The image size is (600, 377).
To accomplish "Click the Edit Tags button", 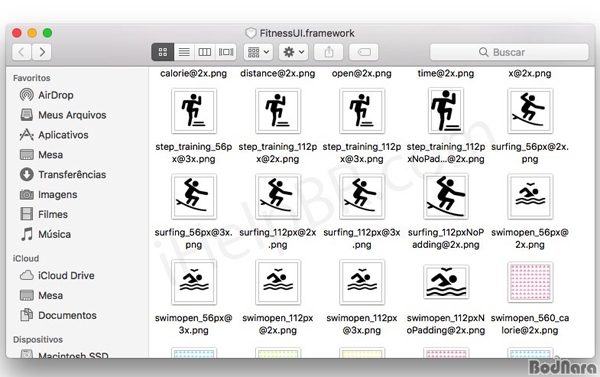I will click(x=364, y=52).
